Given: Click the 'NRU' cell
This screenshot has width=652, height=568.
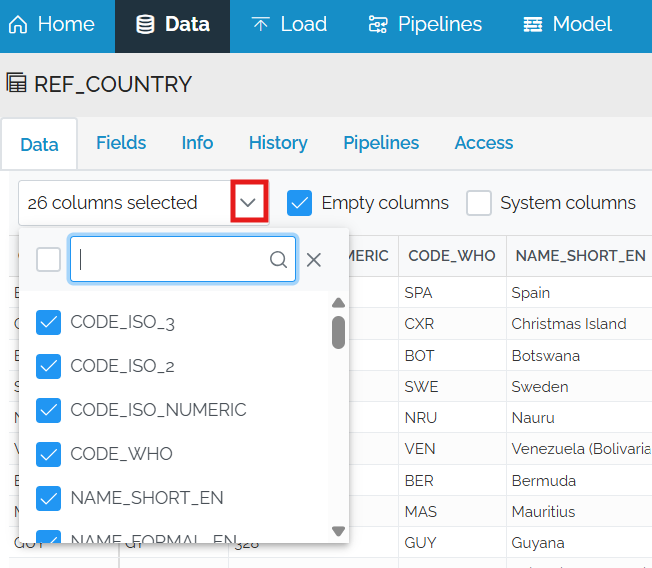Looking at the screenshot, I should coord(452,417).
